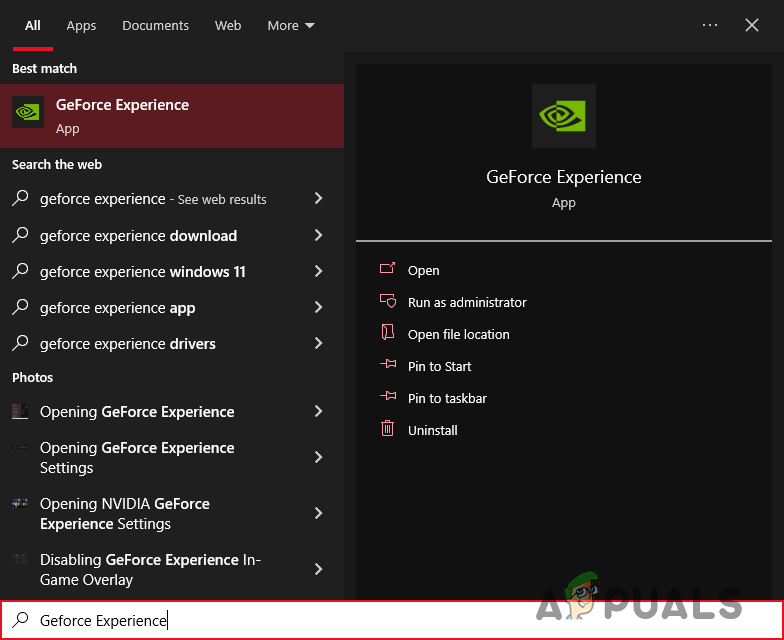This screenshot has height=640, width=784.
Task: Open thumbnail for 'Opening NVIDIA GeForce Experience Settings'
Action: click(x=20, y=503)
